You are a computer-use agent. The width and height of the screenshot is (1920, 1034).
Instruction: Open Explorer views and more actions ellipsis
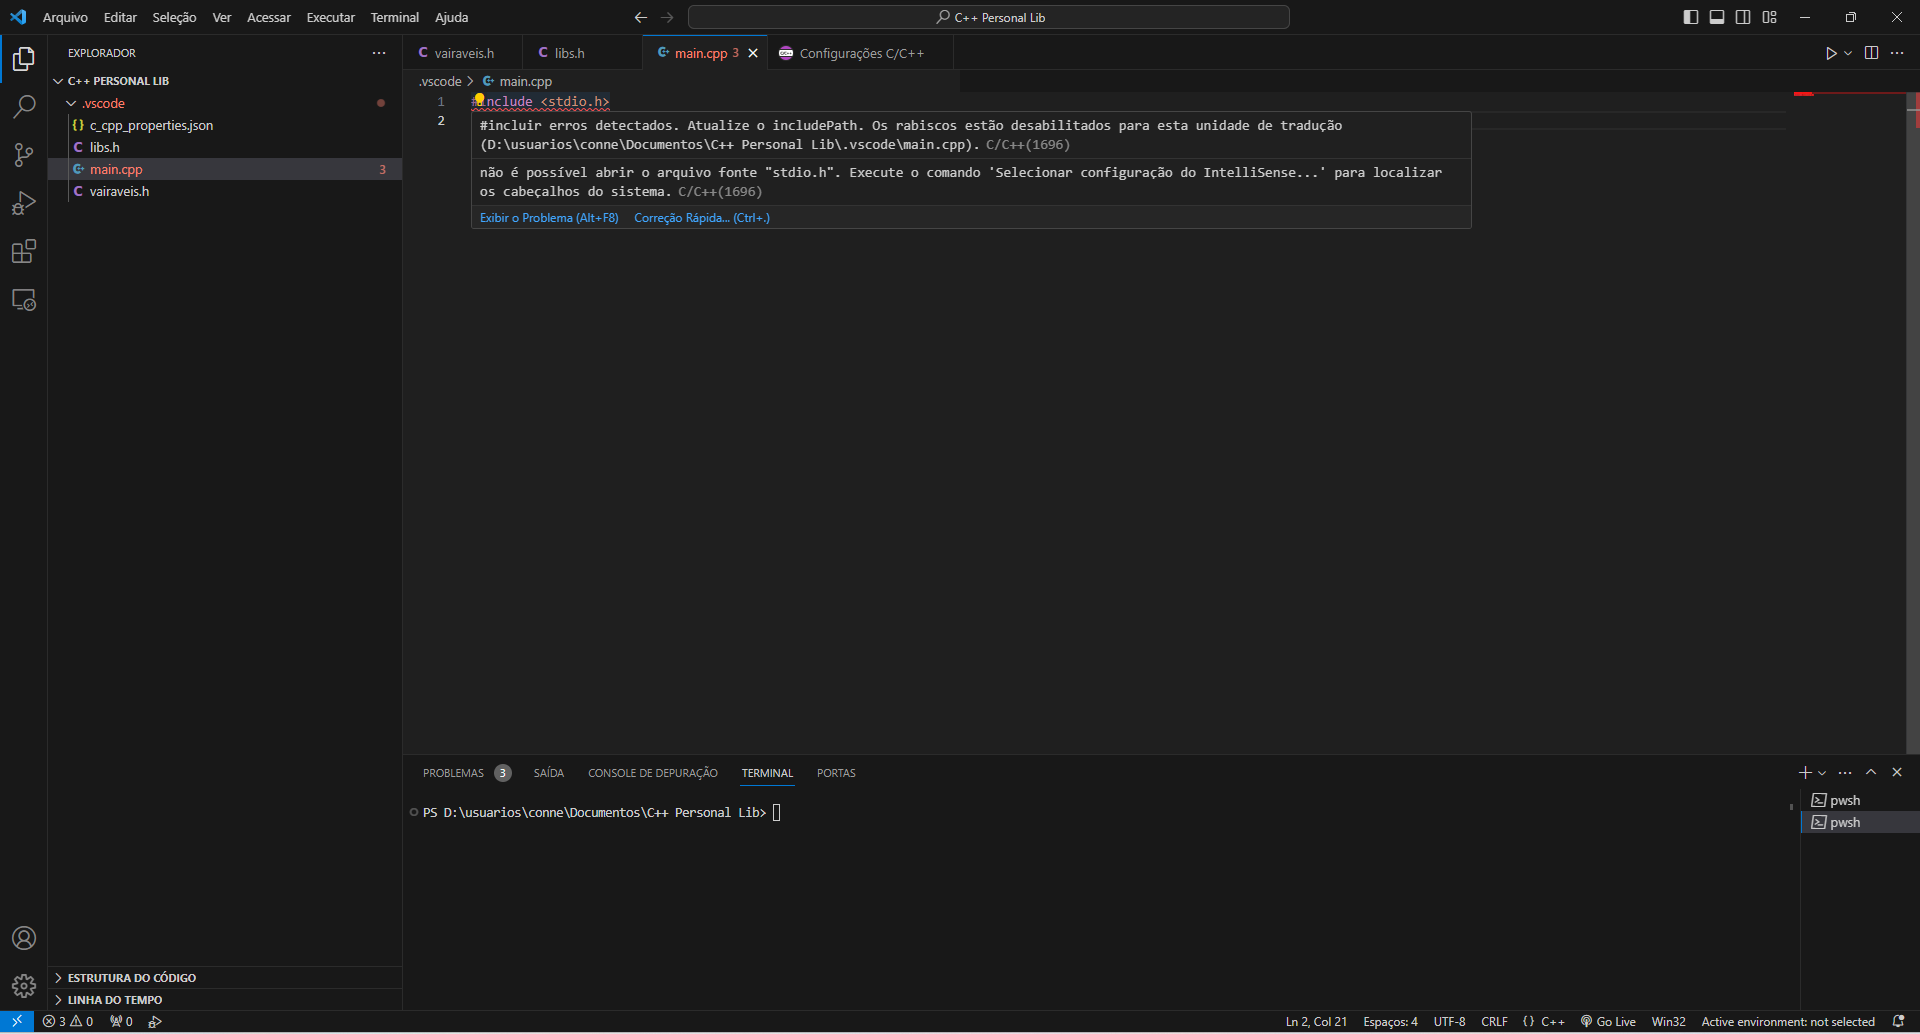379,53
